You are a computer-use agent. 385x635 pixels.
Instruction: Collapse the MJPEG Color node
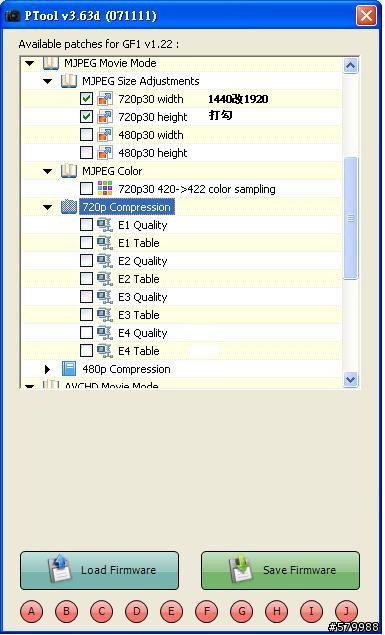click(x=48, y=171)
